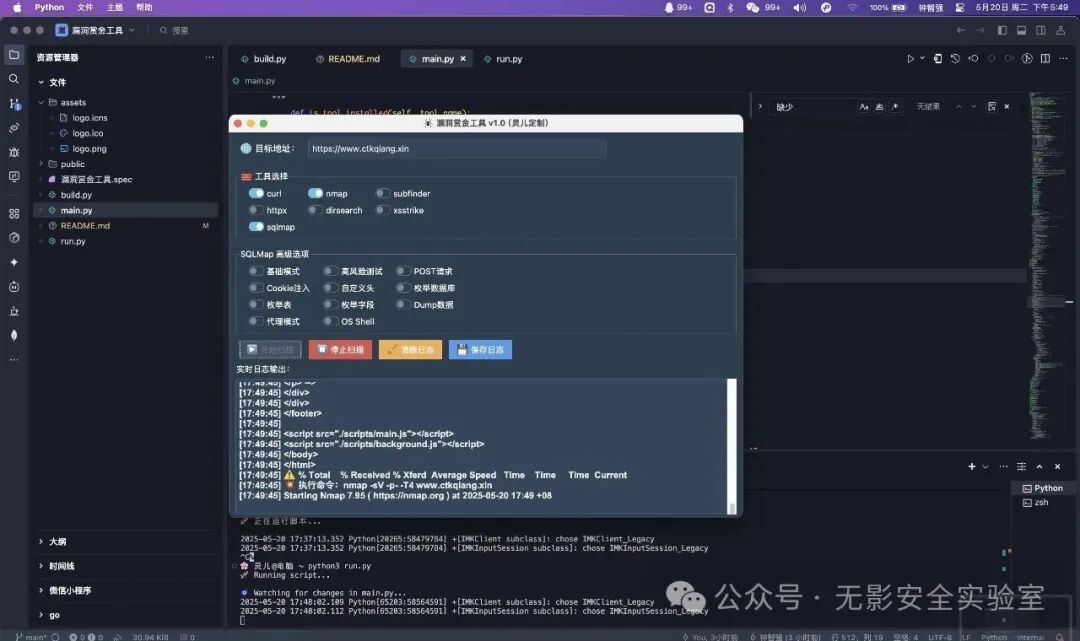Enable the Dump数据 SQLMap option
Viewport: 1080px width, 641px height.
click(x=403, y=304)
